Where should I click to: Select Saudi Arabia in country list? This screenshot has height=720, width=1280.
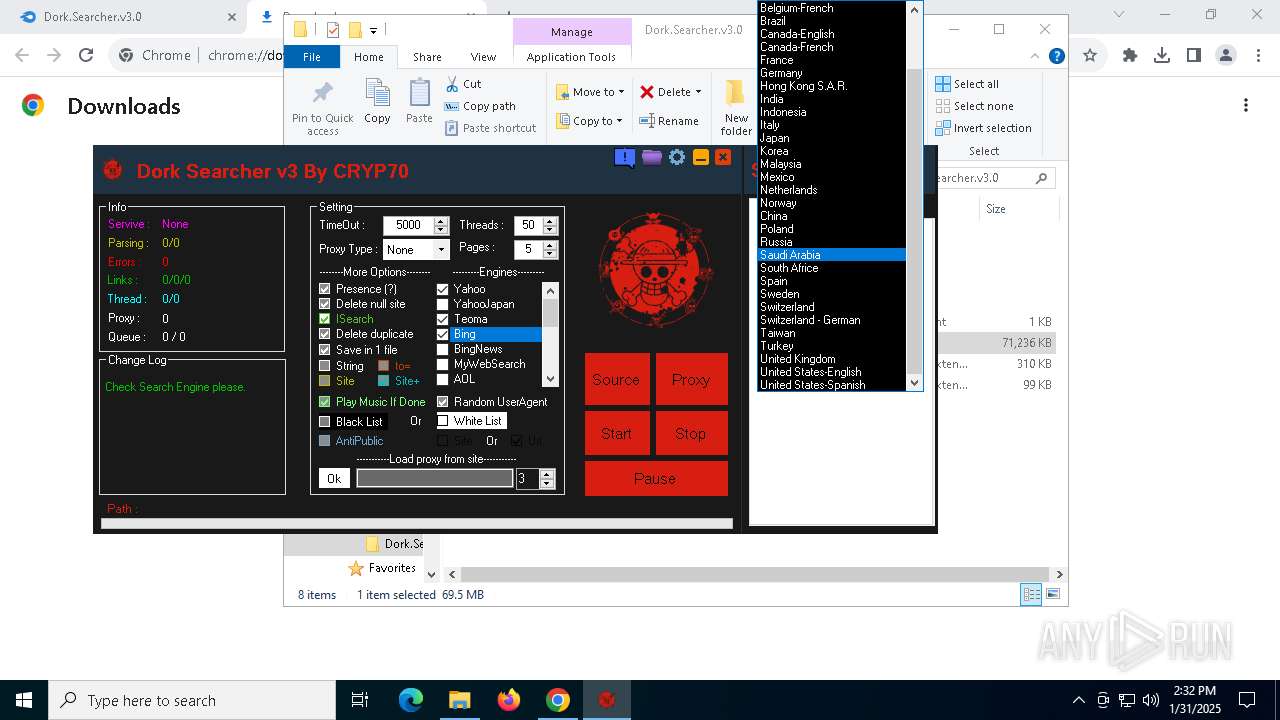click(832, 255)
